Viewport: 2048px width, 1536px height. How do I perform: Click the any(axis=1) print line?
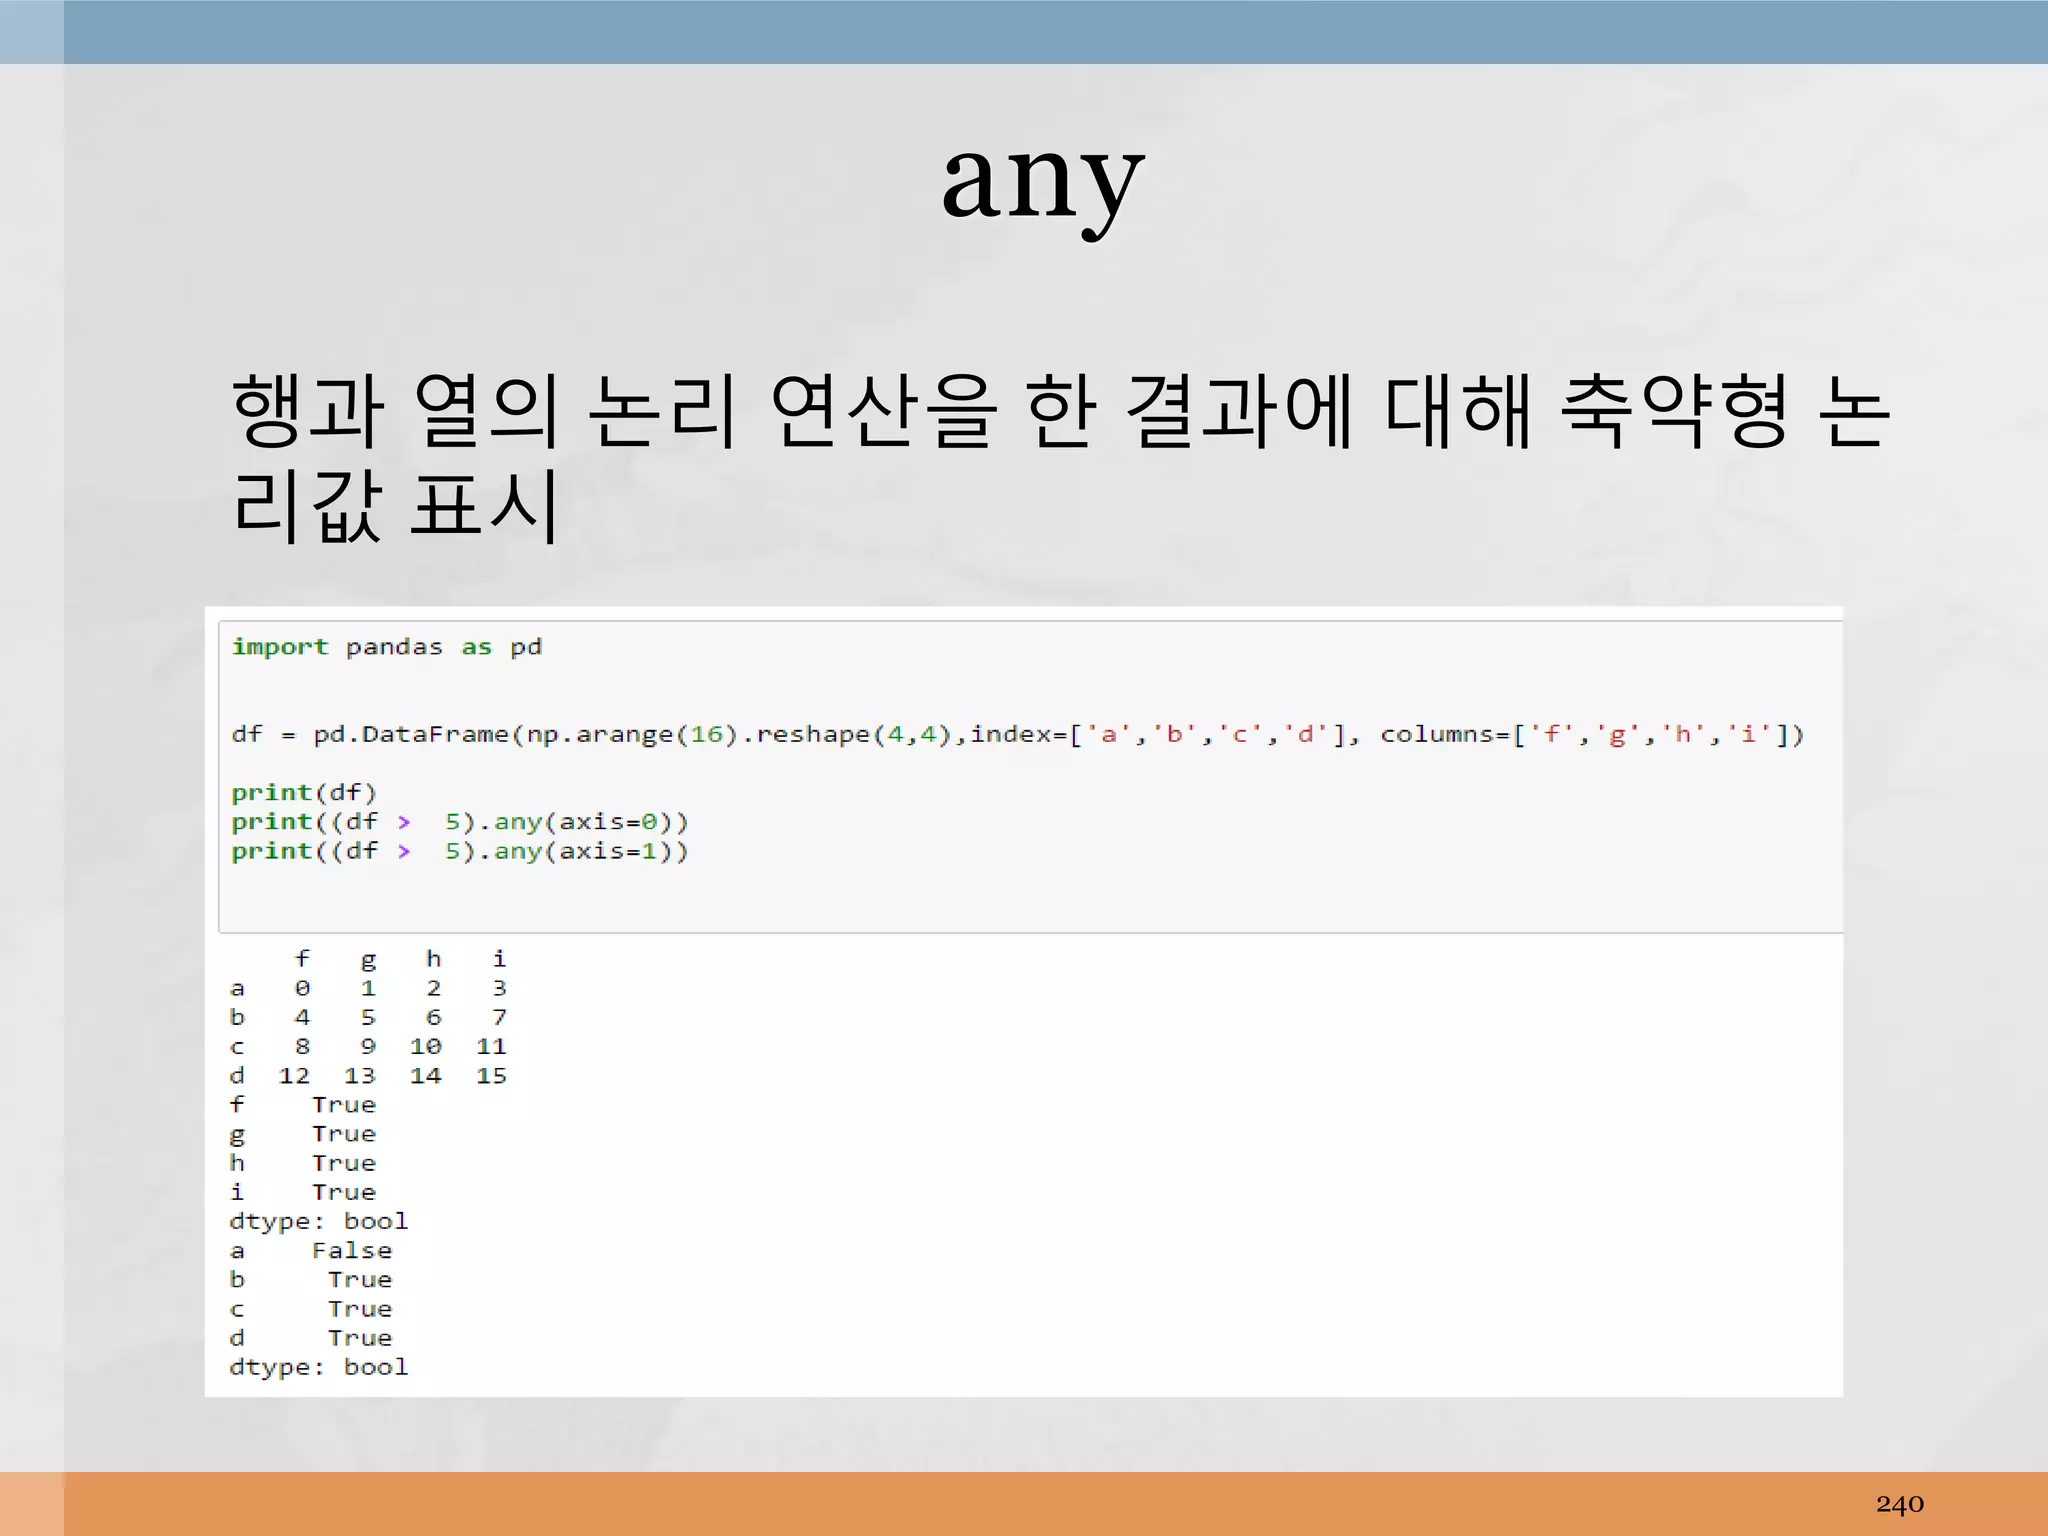tap(460, 851)
